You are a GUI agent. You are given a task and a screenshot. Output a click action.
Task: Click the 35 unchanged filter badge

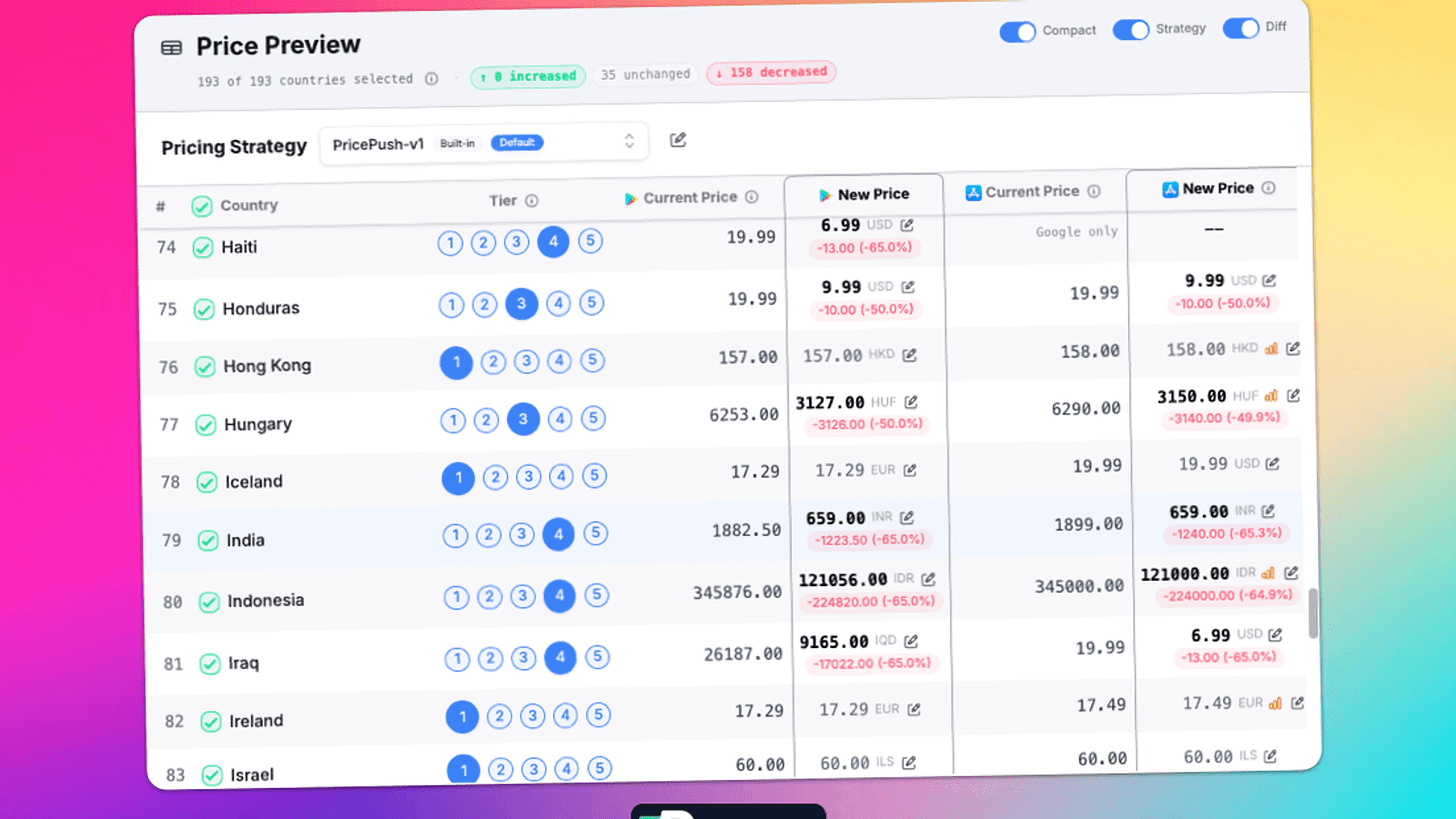[645, 74]
